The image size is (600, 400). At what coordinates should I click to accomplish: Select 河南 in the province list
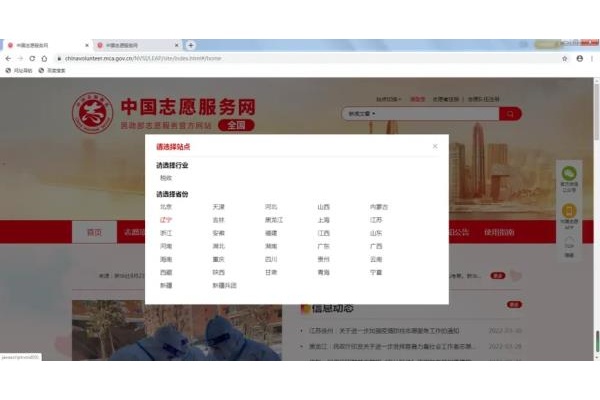coord(166,246)
